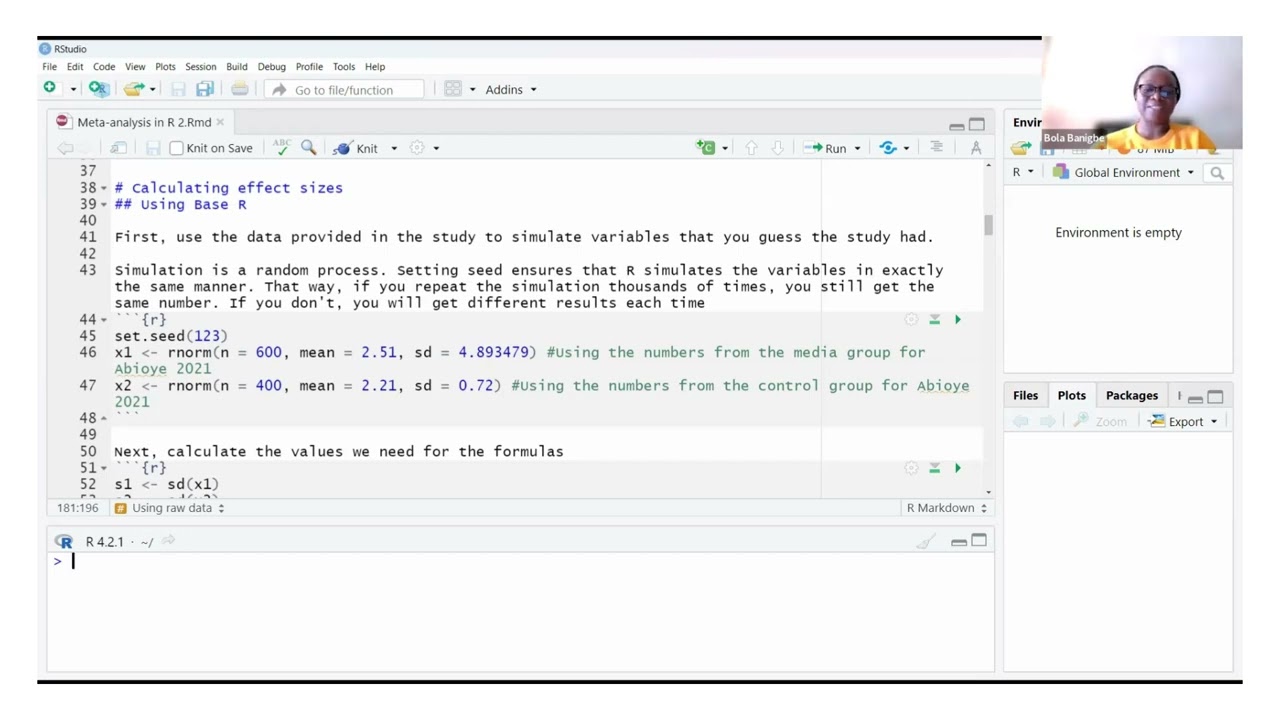Open the Knit options dropdown arrow
1280x720 pixels.
click(394, 148)
